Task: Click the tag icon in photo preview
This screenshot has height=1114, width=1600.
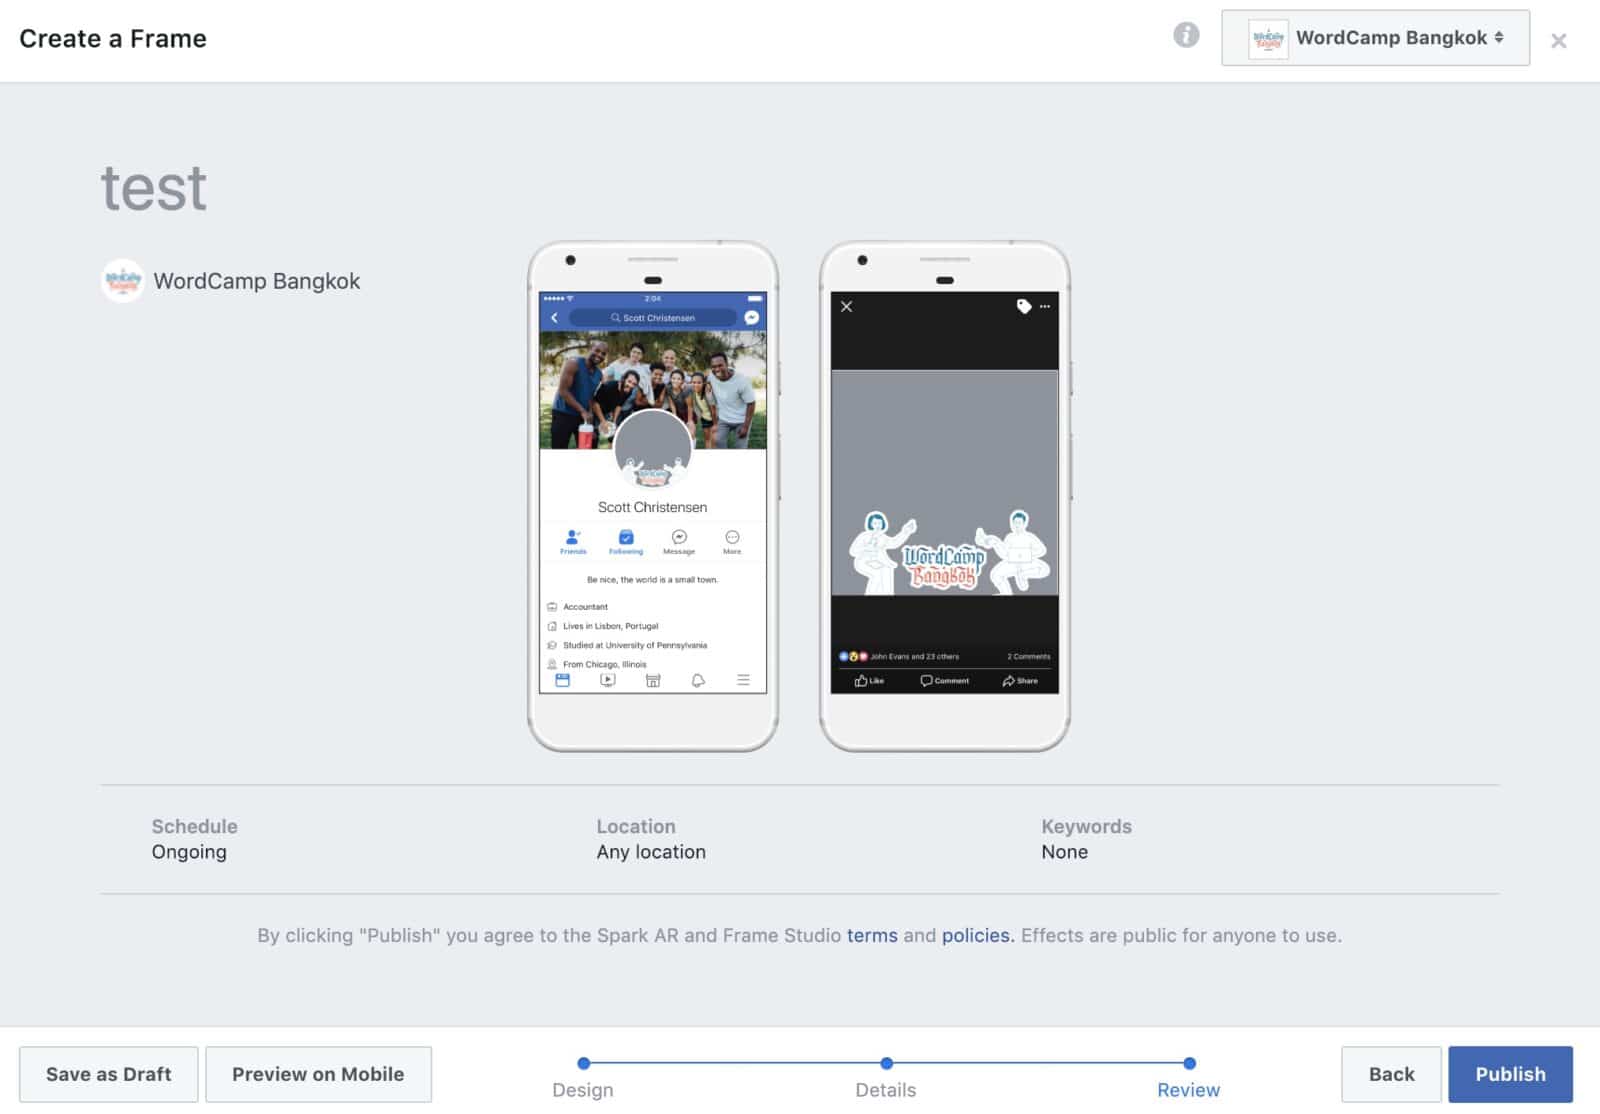Action: tap(1024, 306)
